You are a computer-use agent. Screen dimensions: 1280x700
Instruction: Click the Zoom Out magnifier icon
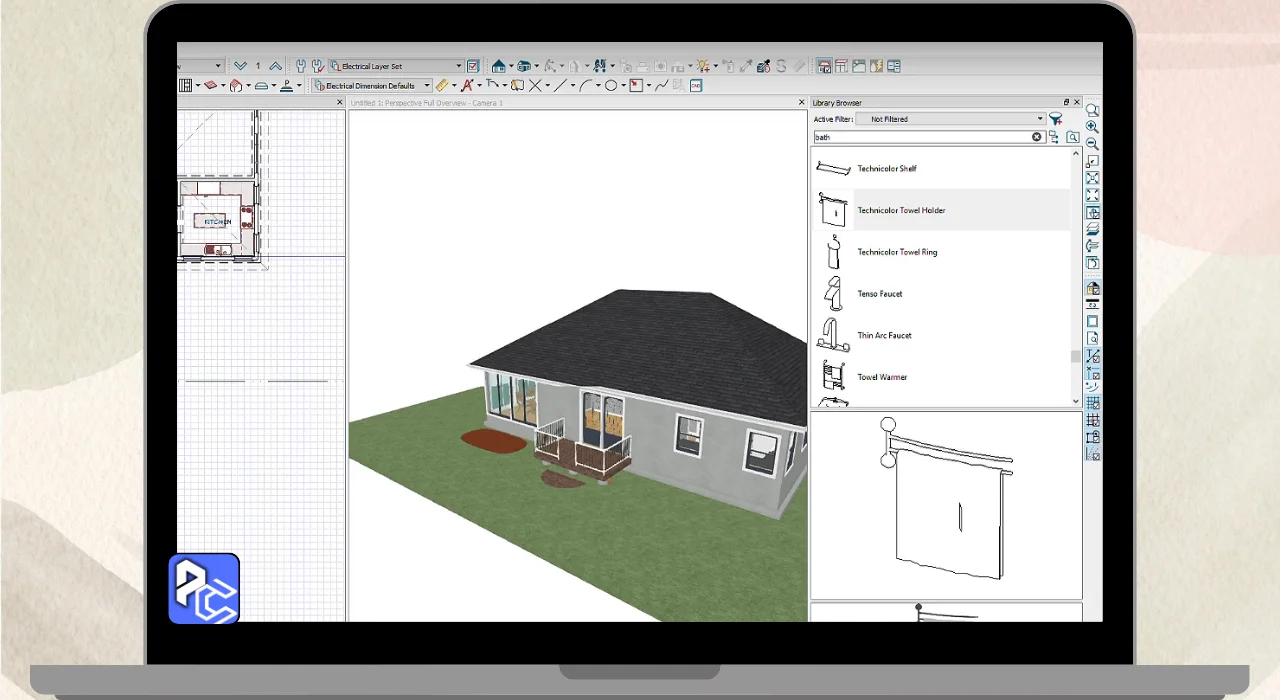point(1092,144)
